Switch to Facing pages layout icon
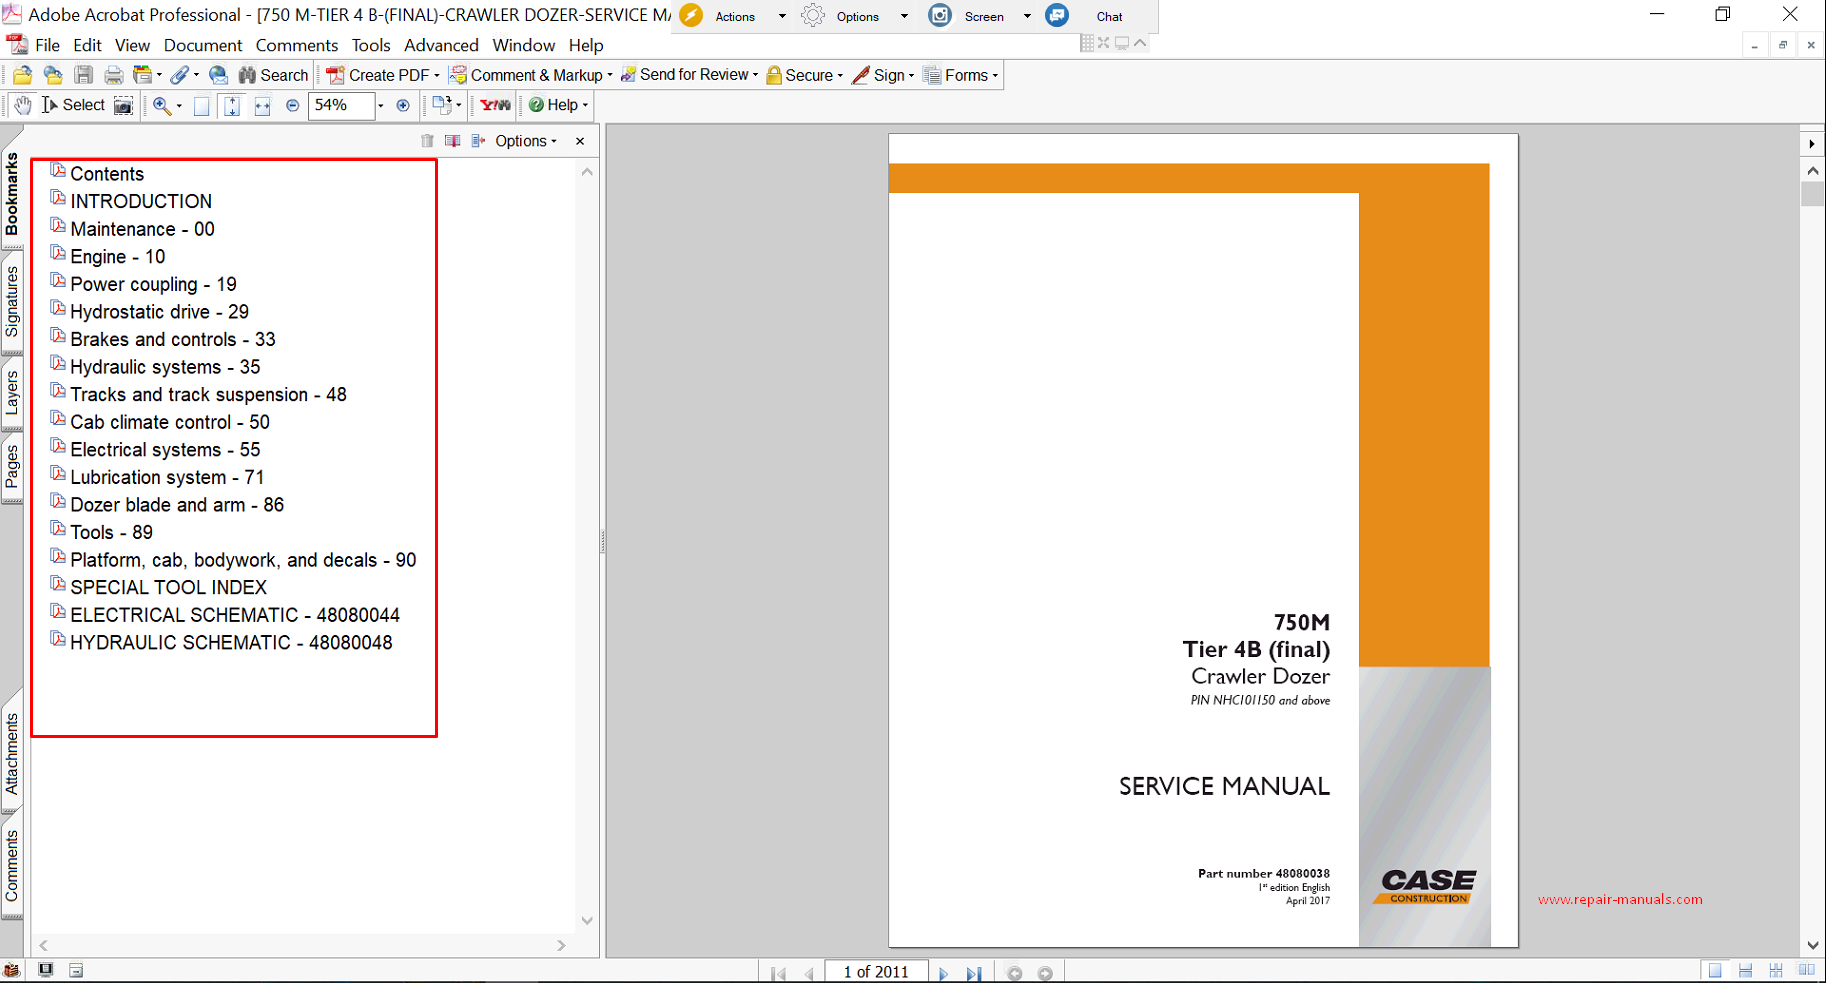 [x=1806, y=971]
